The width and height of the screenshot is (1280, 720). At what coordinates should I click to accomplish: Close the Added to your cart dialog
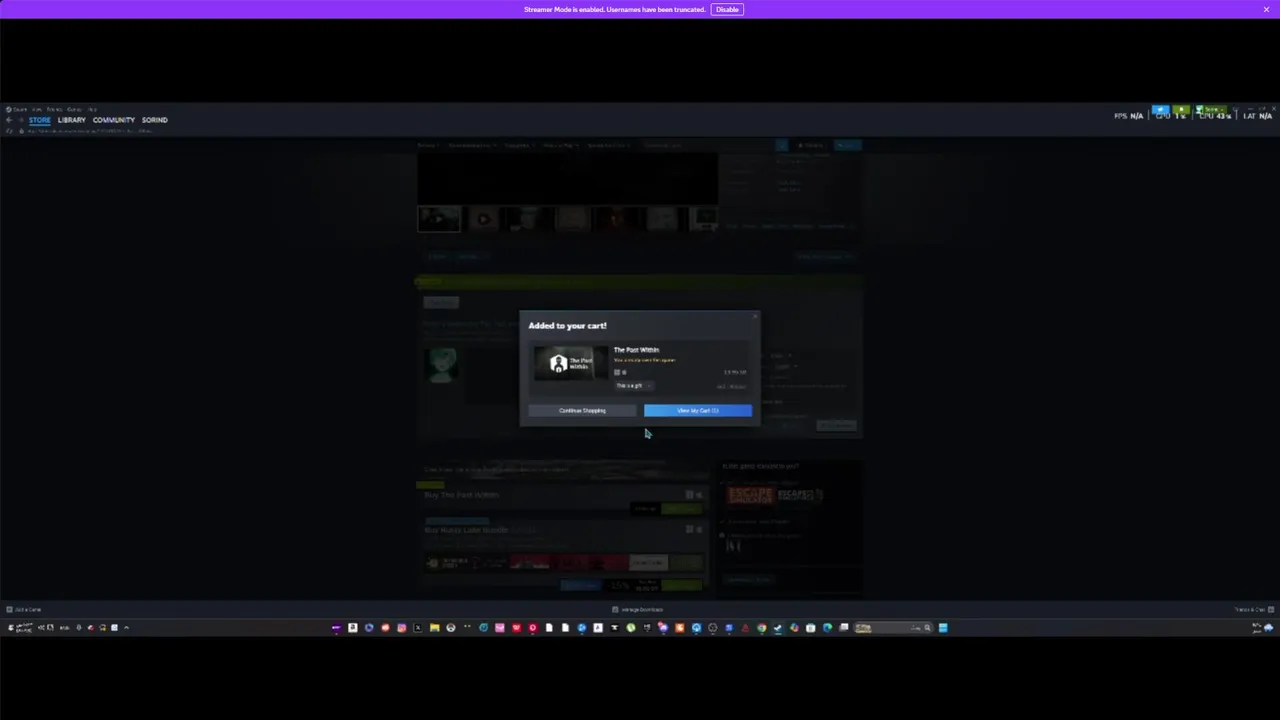(754, 317)
